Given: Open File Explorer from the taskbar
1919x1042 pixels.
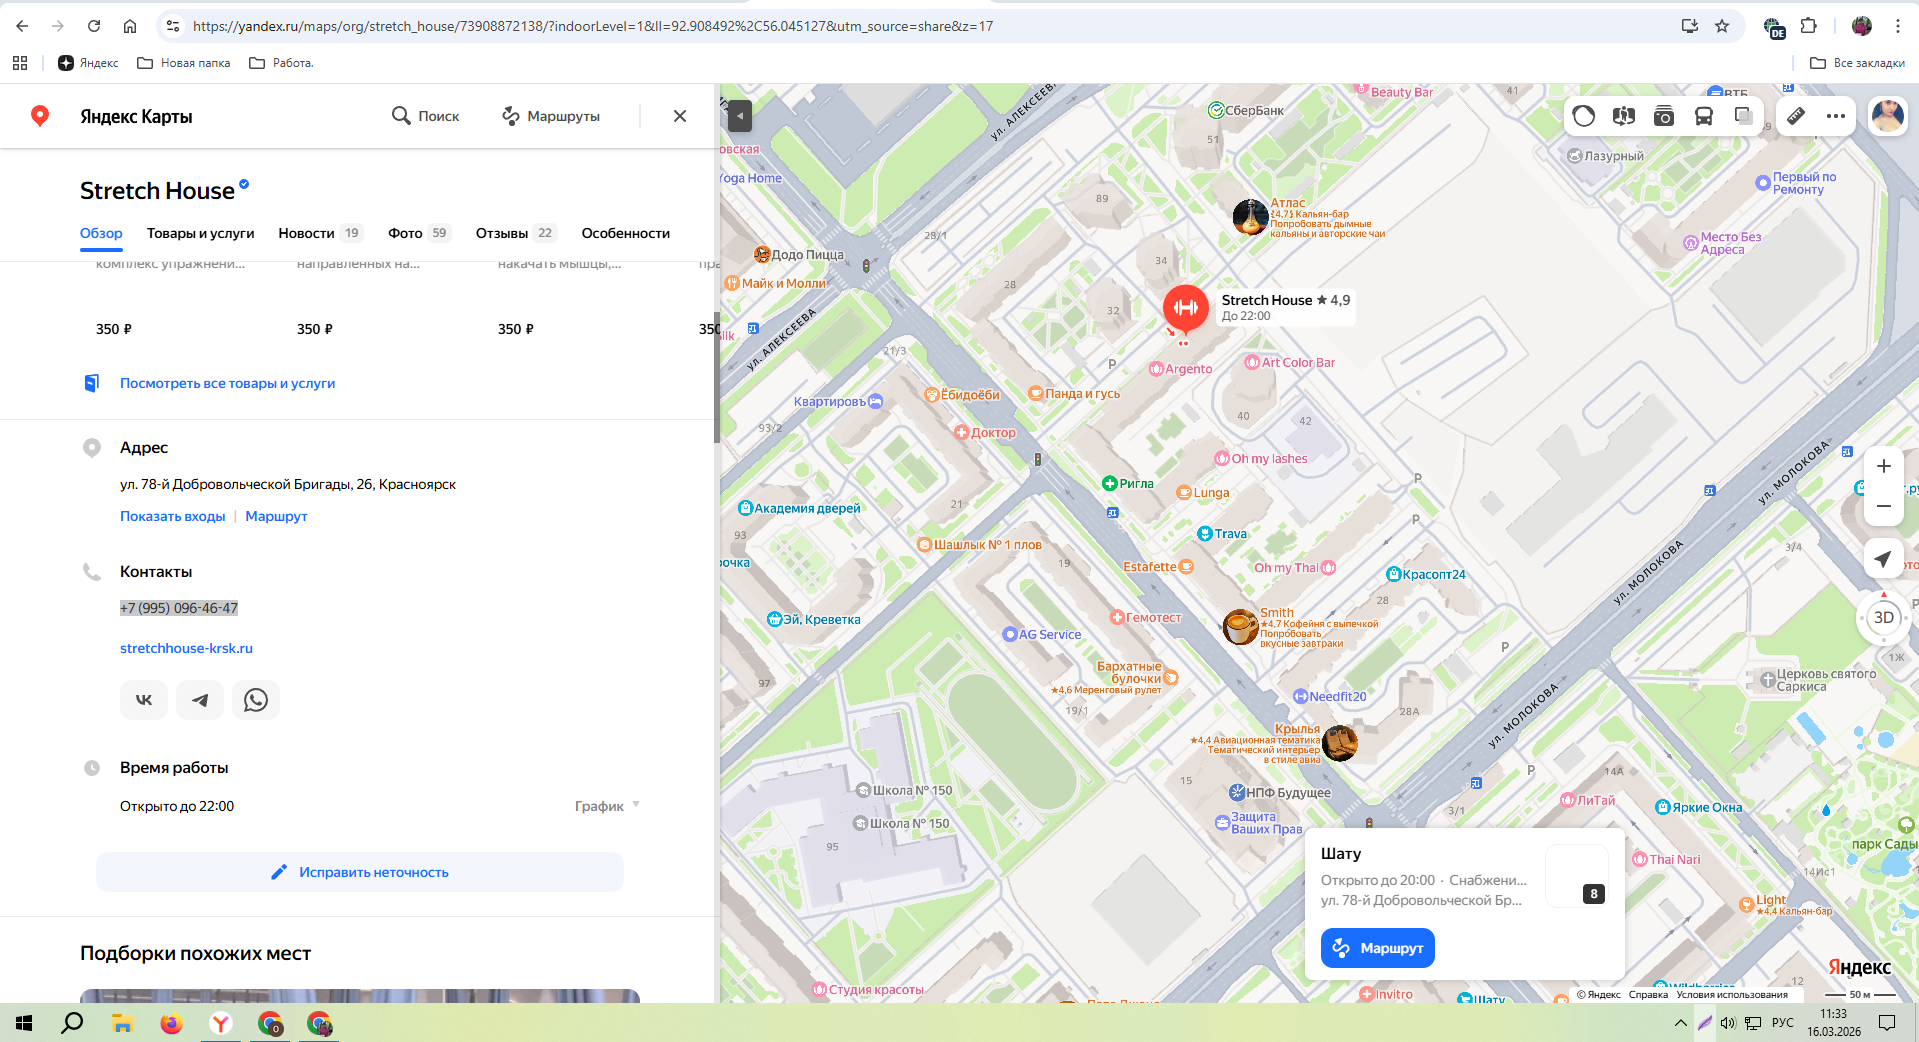Looking at the screenshot, I should pyautogui.click(x=122, y=1023).
